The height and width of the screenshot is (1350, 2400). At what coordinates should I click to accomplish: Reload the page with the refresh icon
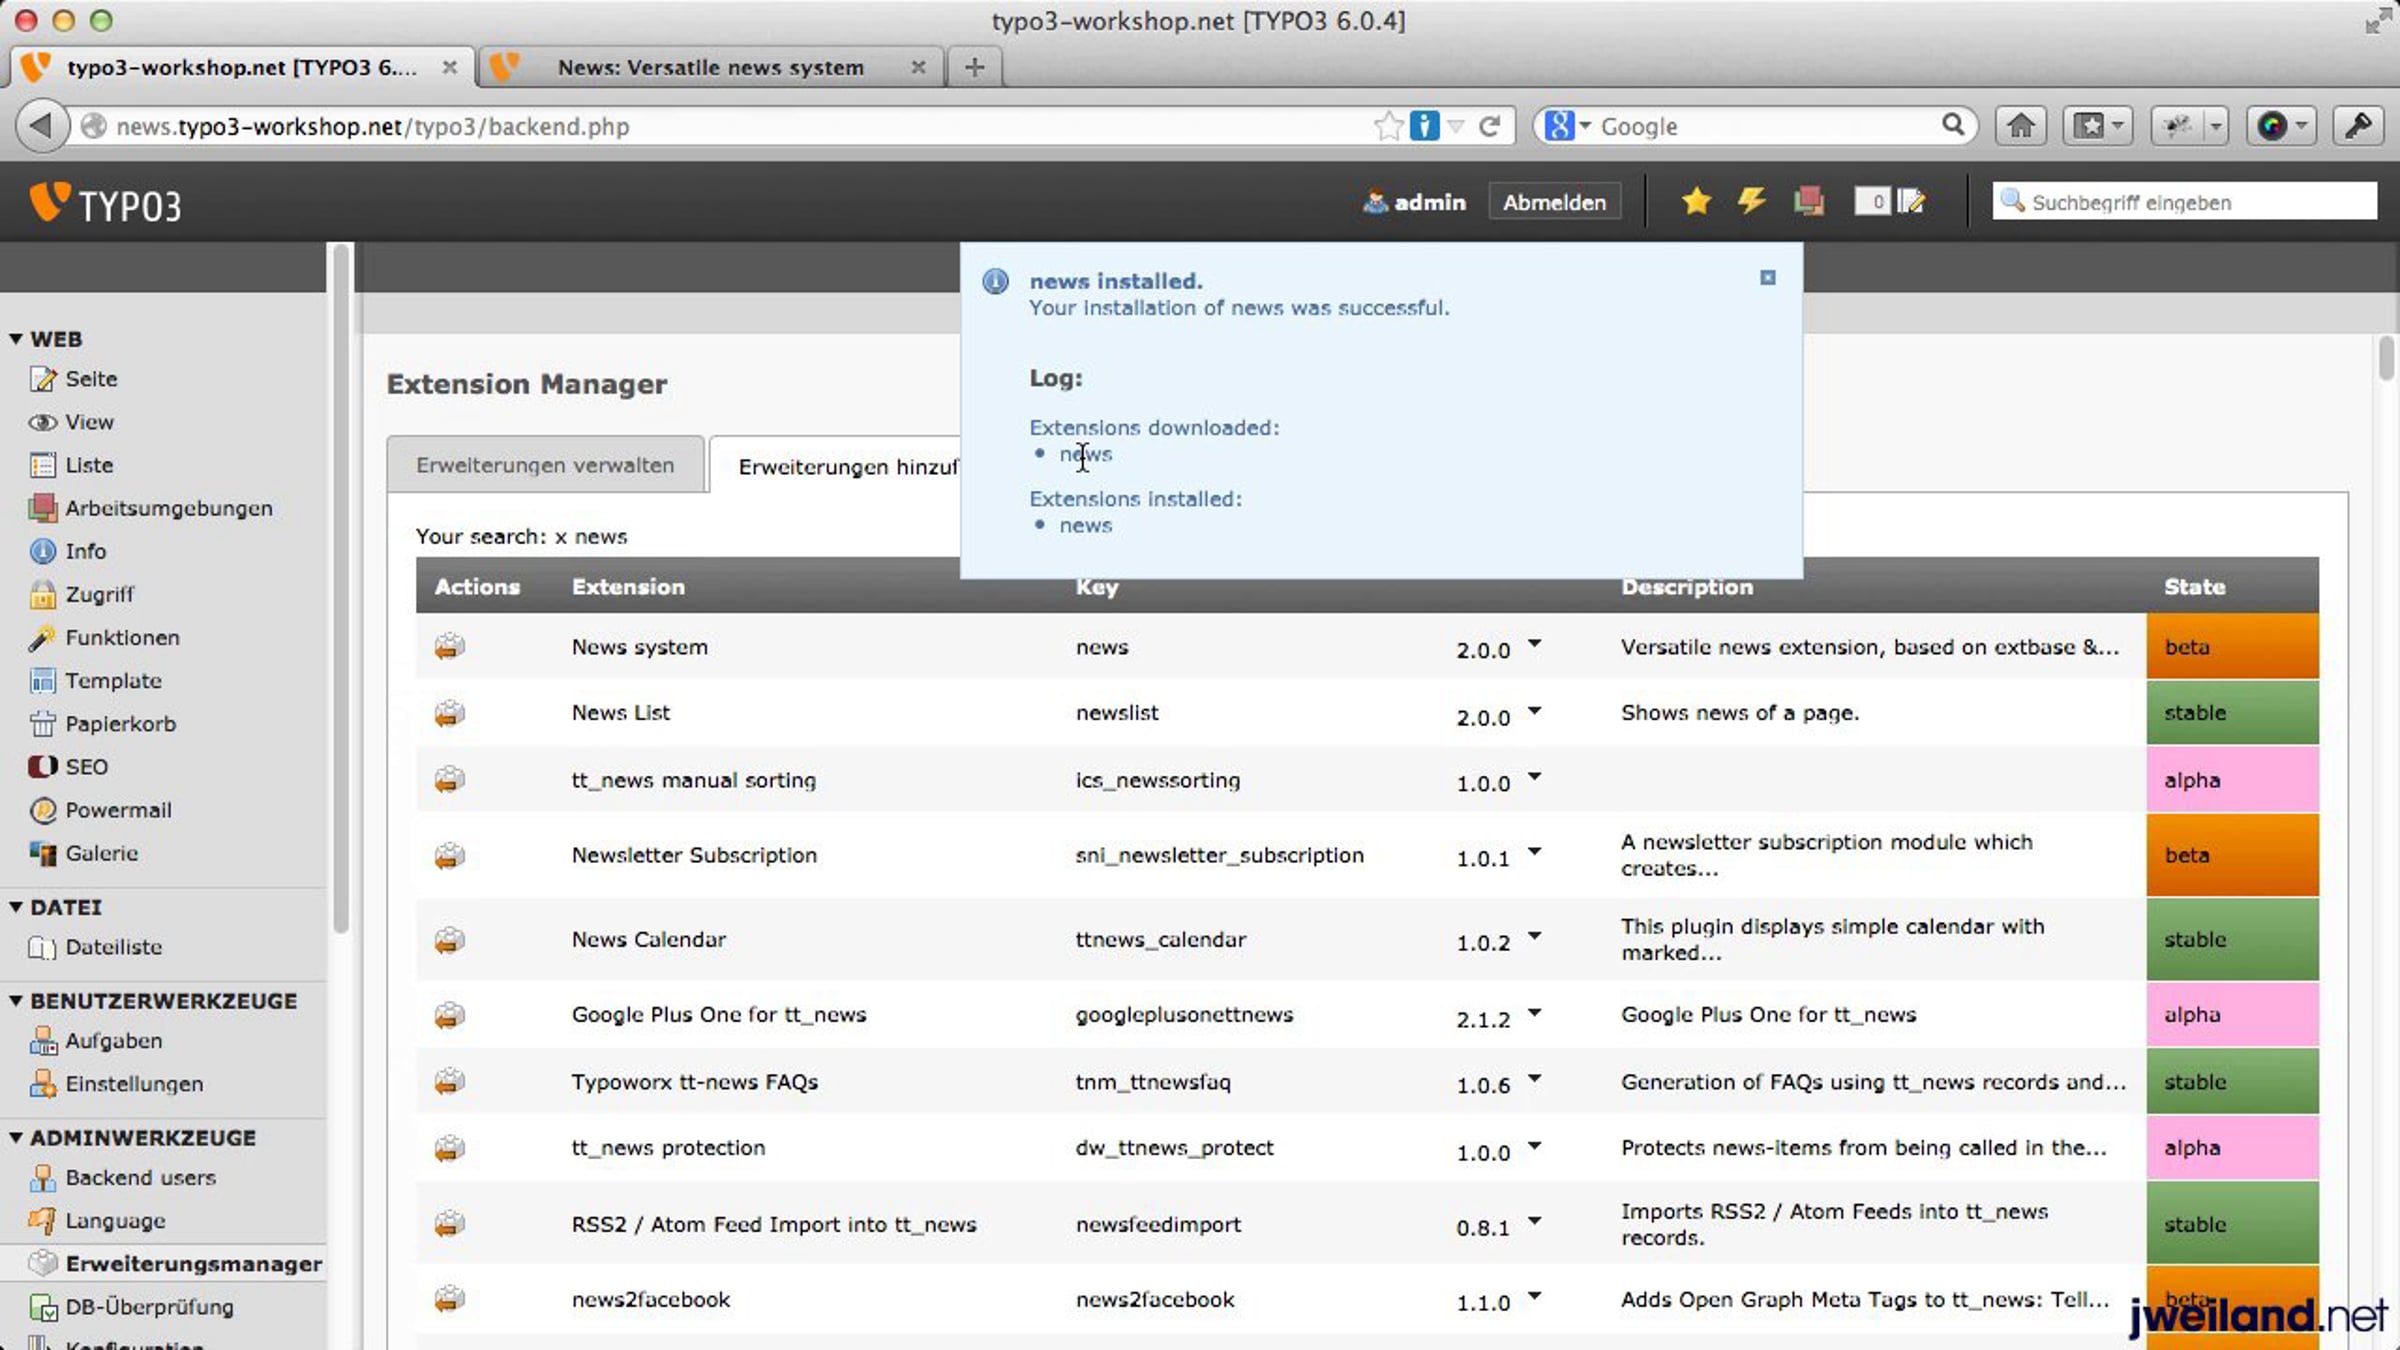[1489, 126]
